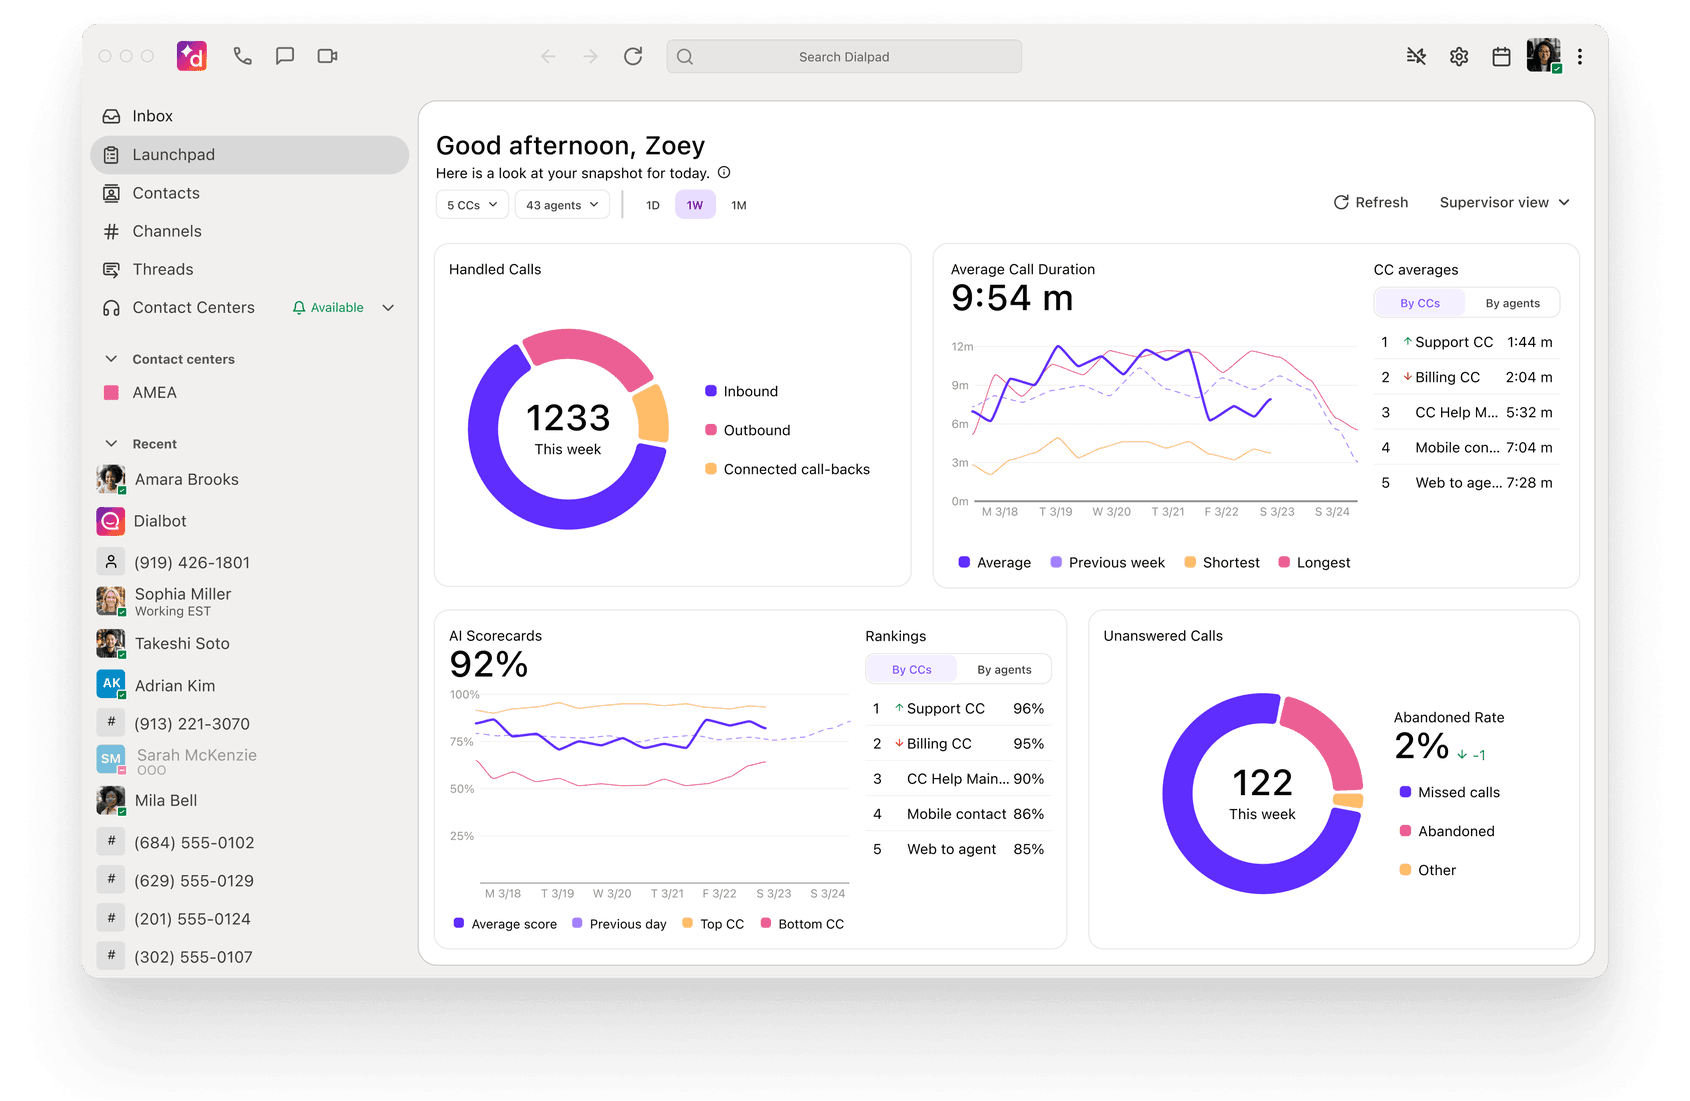1690x1101 pixels.
Task: Click Refresh button
Action: 1371,202
